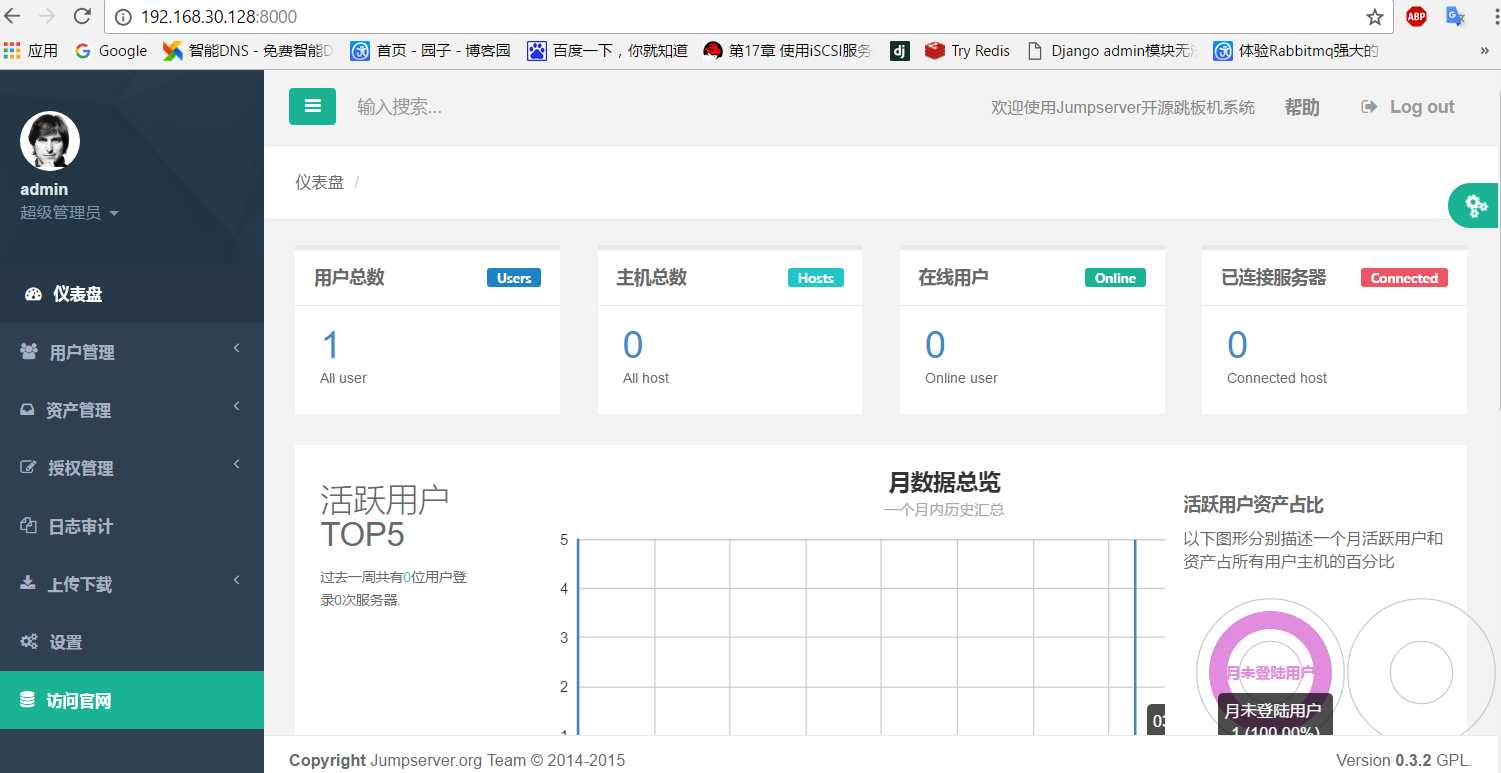
Task: Open the Google bookmark
Action: pyautogui.click(x=111, y=50)
